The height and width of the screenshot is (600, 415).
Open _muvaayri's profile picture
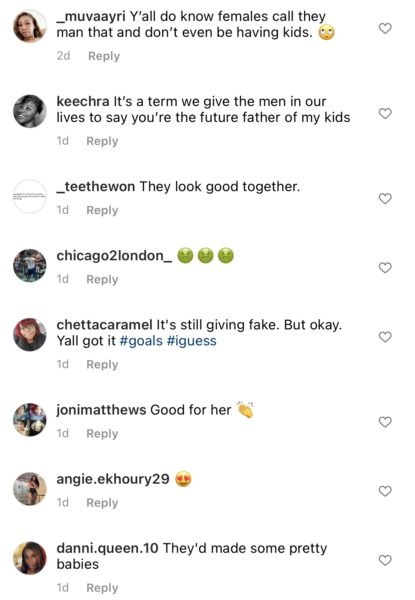tap(30, 26)
